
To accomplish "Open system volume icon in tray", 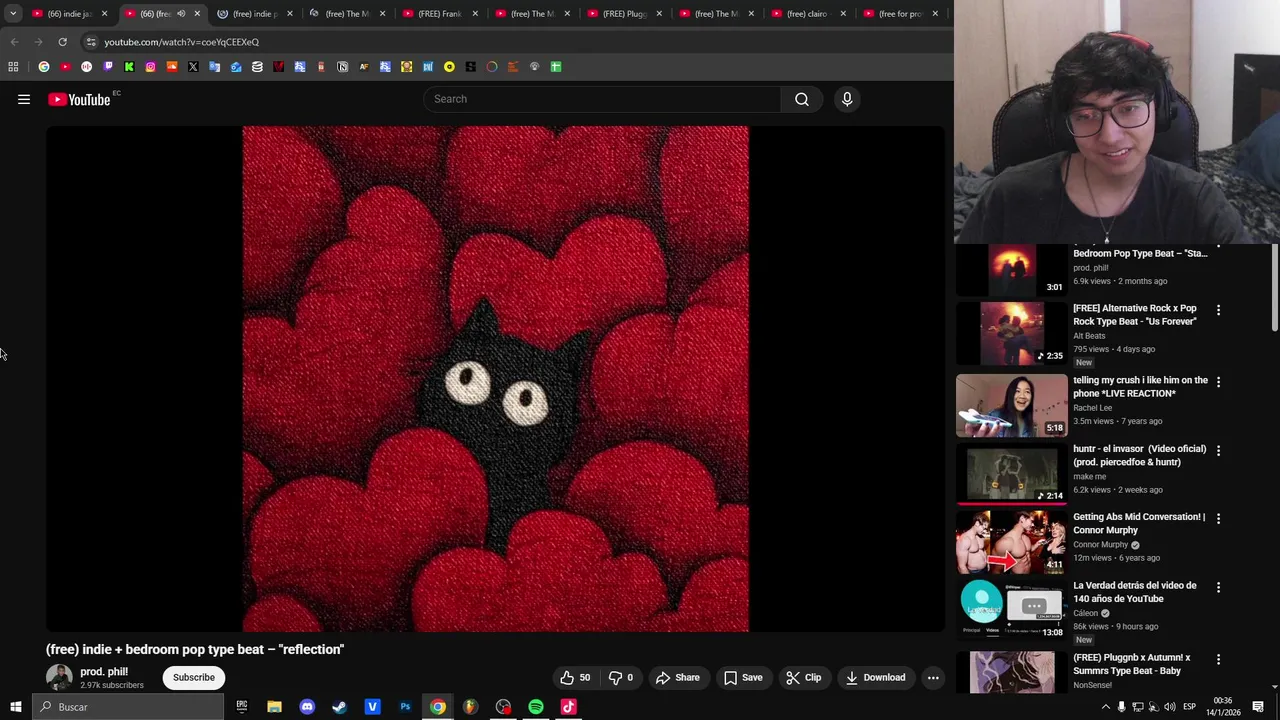I will point(1170,707).
